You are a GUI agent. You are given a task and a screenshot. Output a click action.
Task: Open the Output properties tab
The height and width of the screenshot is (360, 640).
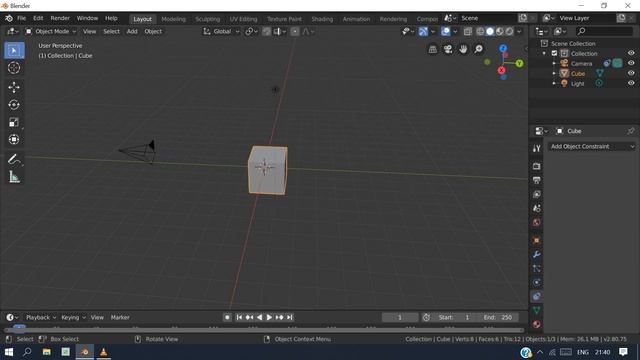(x=536, y=180)
